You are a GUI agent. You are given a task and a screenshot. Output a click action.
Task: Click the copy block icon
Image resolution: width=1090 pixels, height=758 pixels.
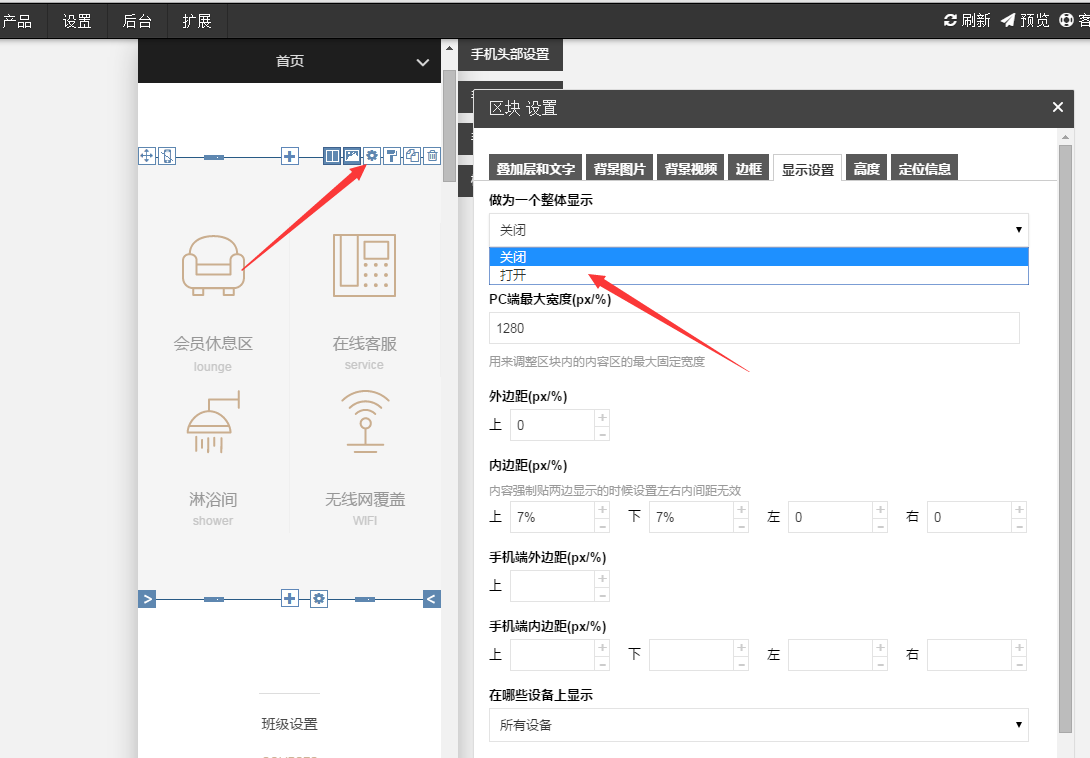(412, 156)
